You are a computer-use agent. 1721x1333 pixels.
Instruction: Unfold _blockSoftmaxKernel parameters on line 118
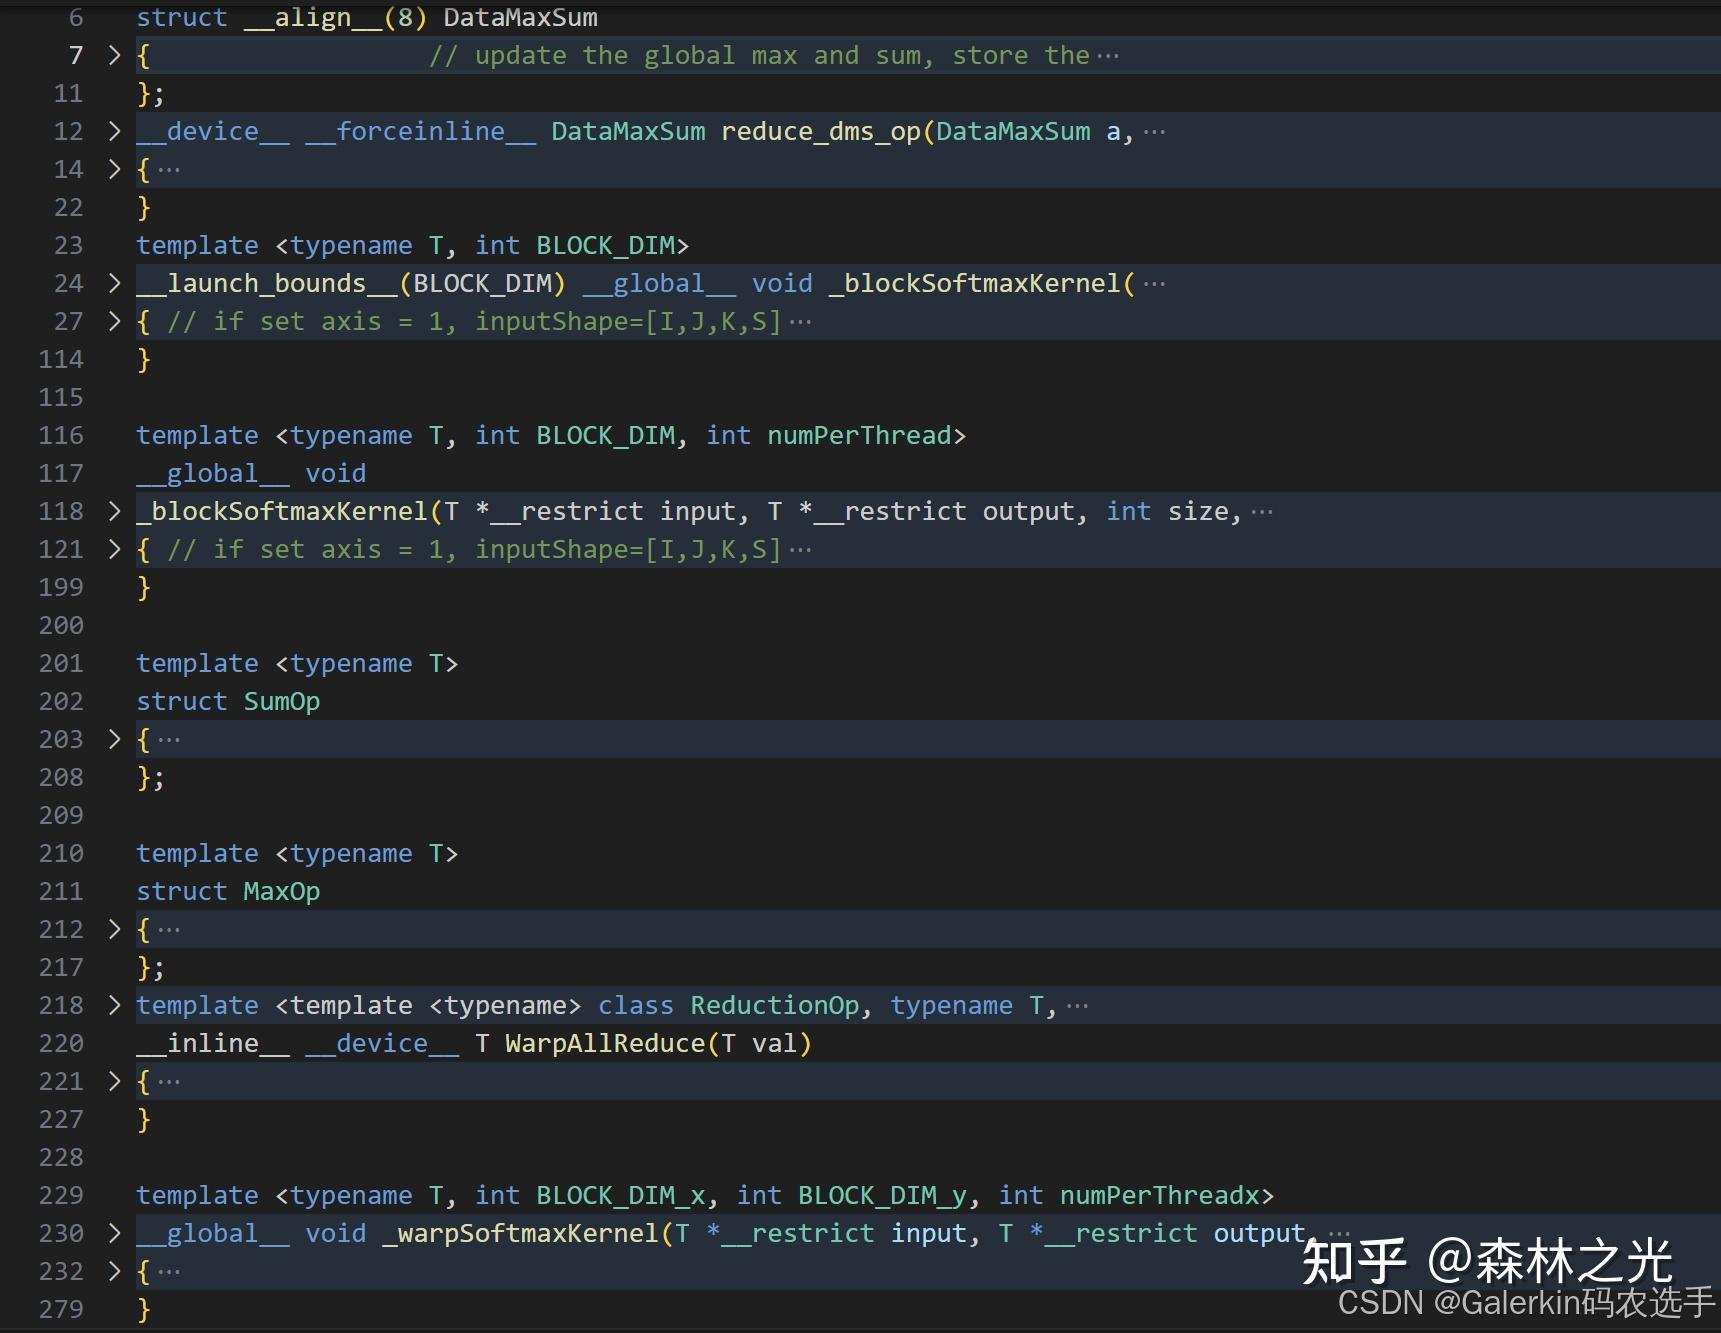click(113, 511)
